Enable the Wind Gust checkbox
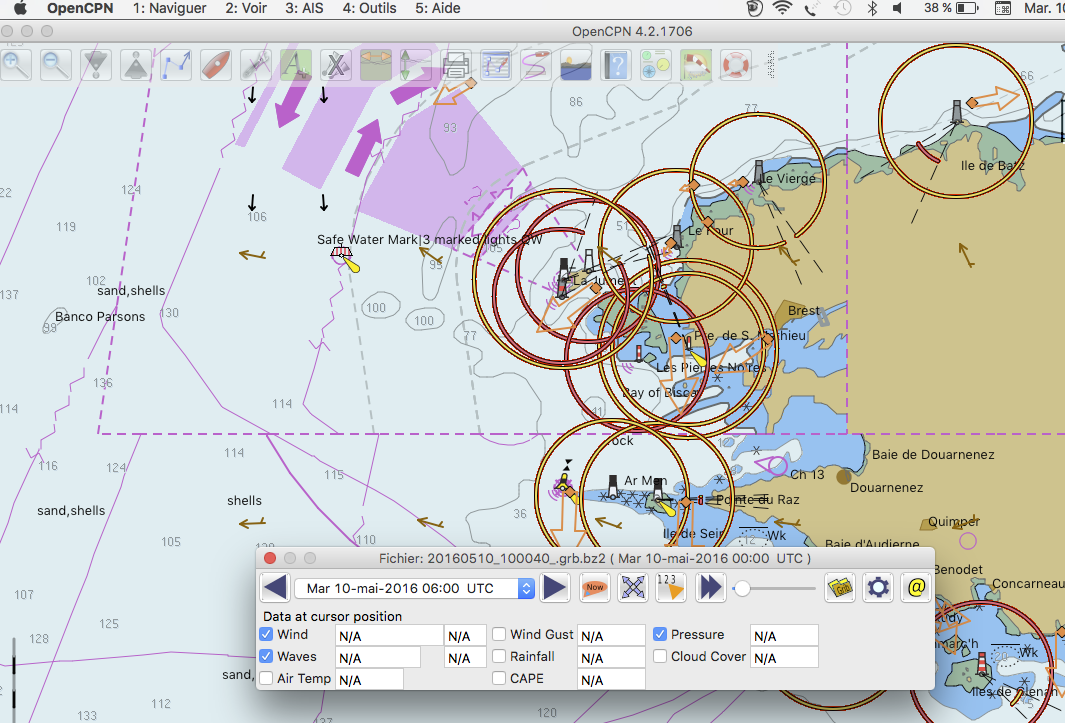The width and height of the screenshot is (1065, 723). [499, 634]
